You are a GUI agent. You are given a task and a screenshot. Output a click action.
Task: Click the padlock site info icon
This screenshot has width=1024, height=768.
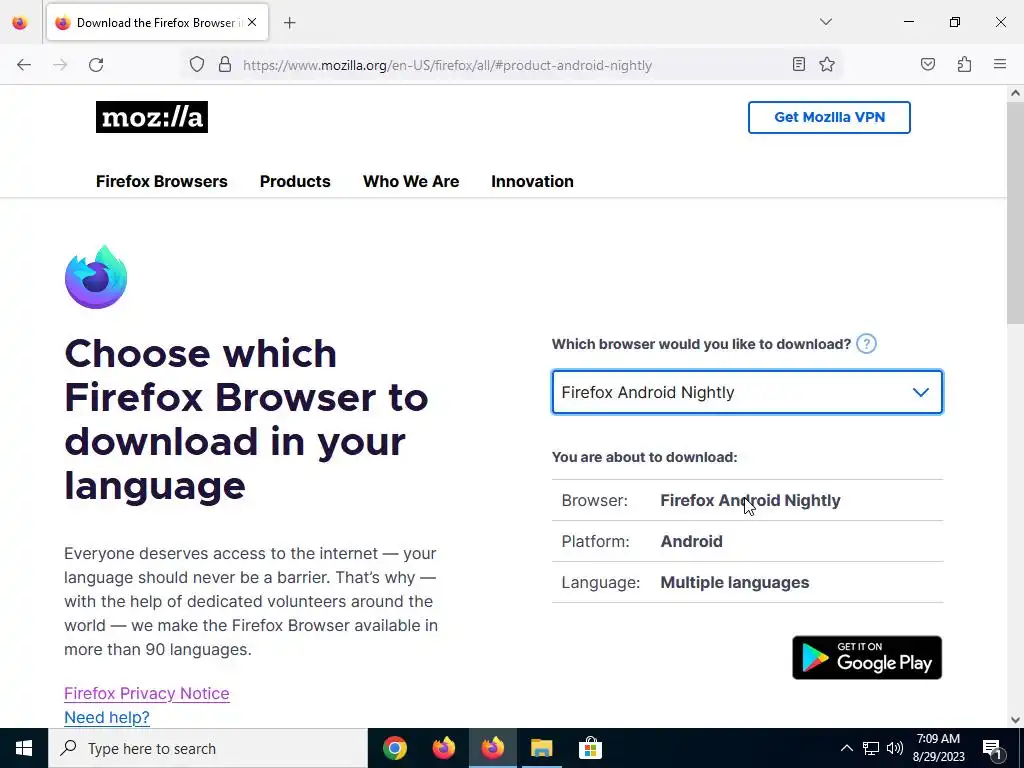pyautogui.click(x=225, y=65)
